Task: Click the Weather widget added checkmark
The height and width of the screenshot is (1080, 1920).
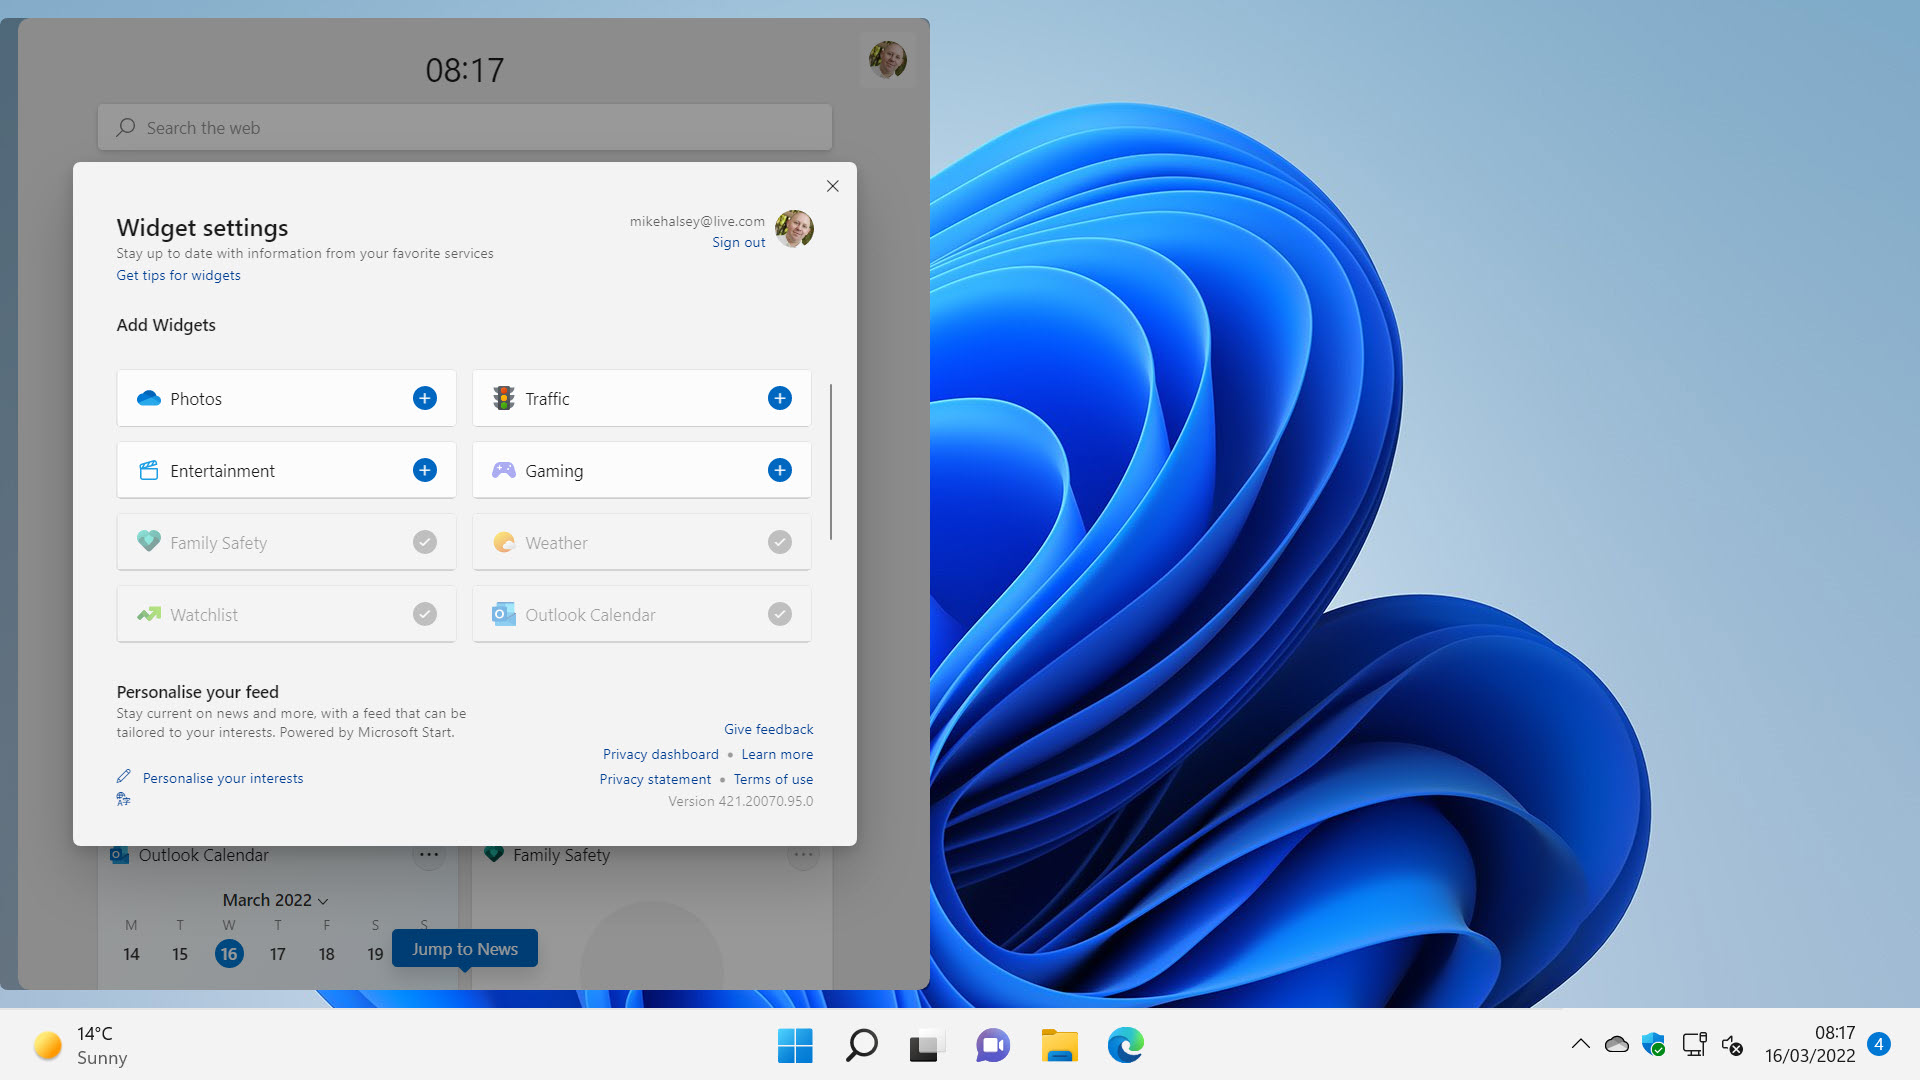Action: (x=779, y=542)
